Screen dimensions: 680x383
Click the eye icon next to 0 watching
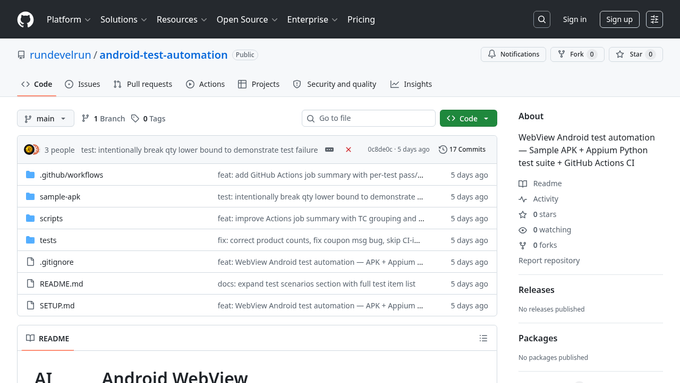(523, 230)
